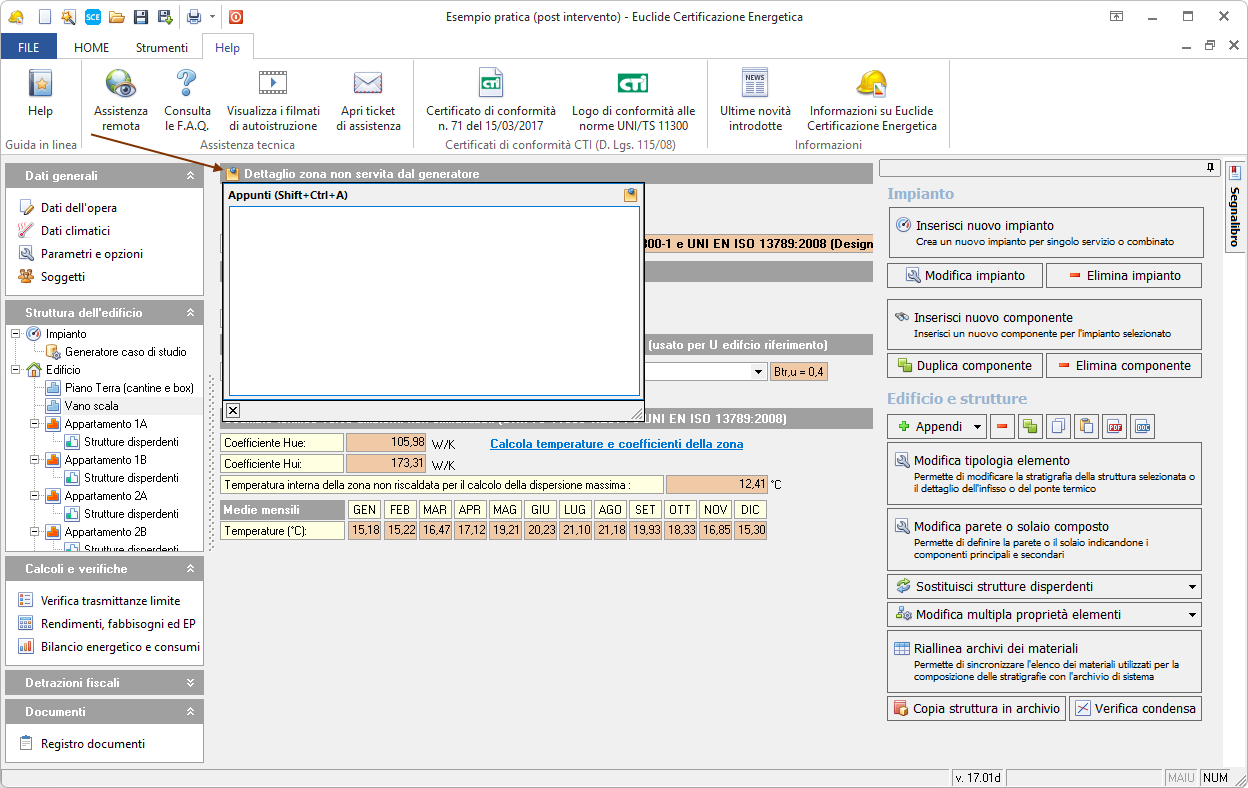Open Apri ticket di assistenza envelope
This screenshot has height=788, width=1248.
pyautogui.click(x=368, y=84)
